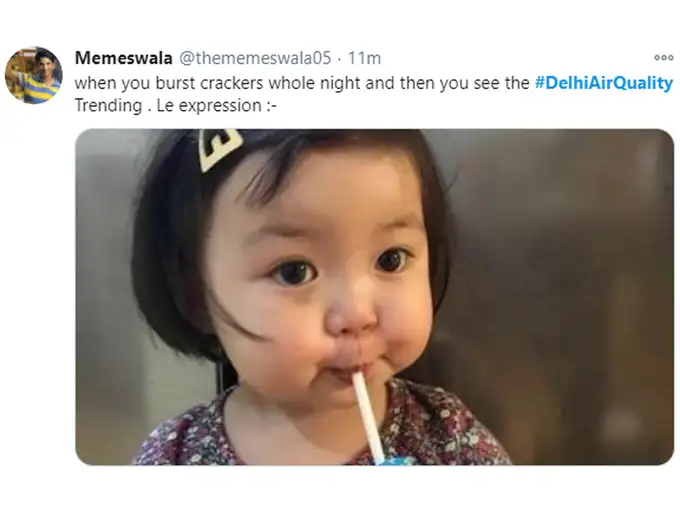This screenshot has height=510, width=680.
Task: Click the white straw in the photo
Action: click(368, 416)
